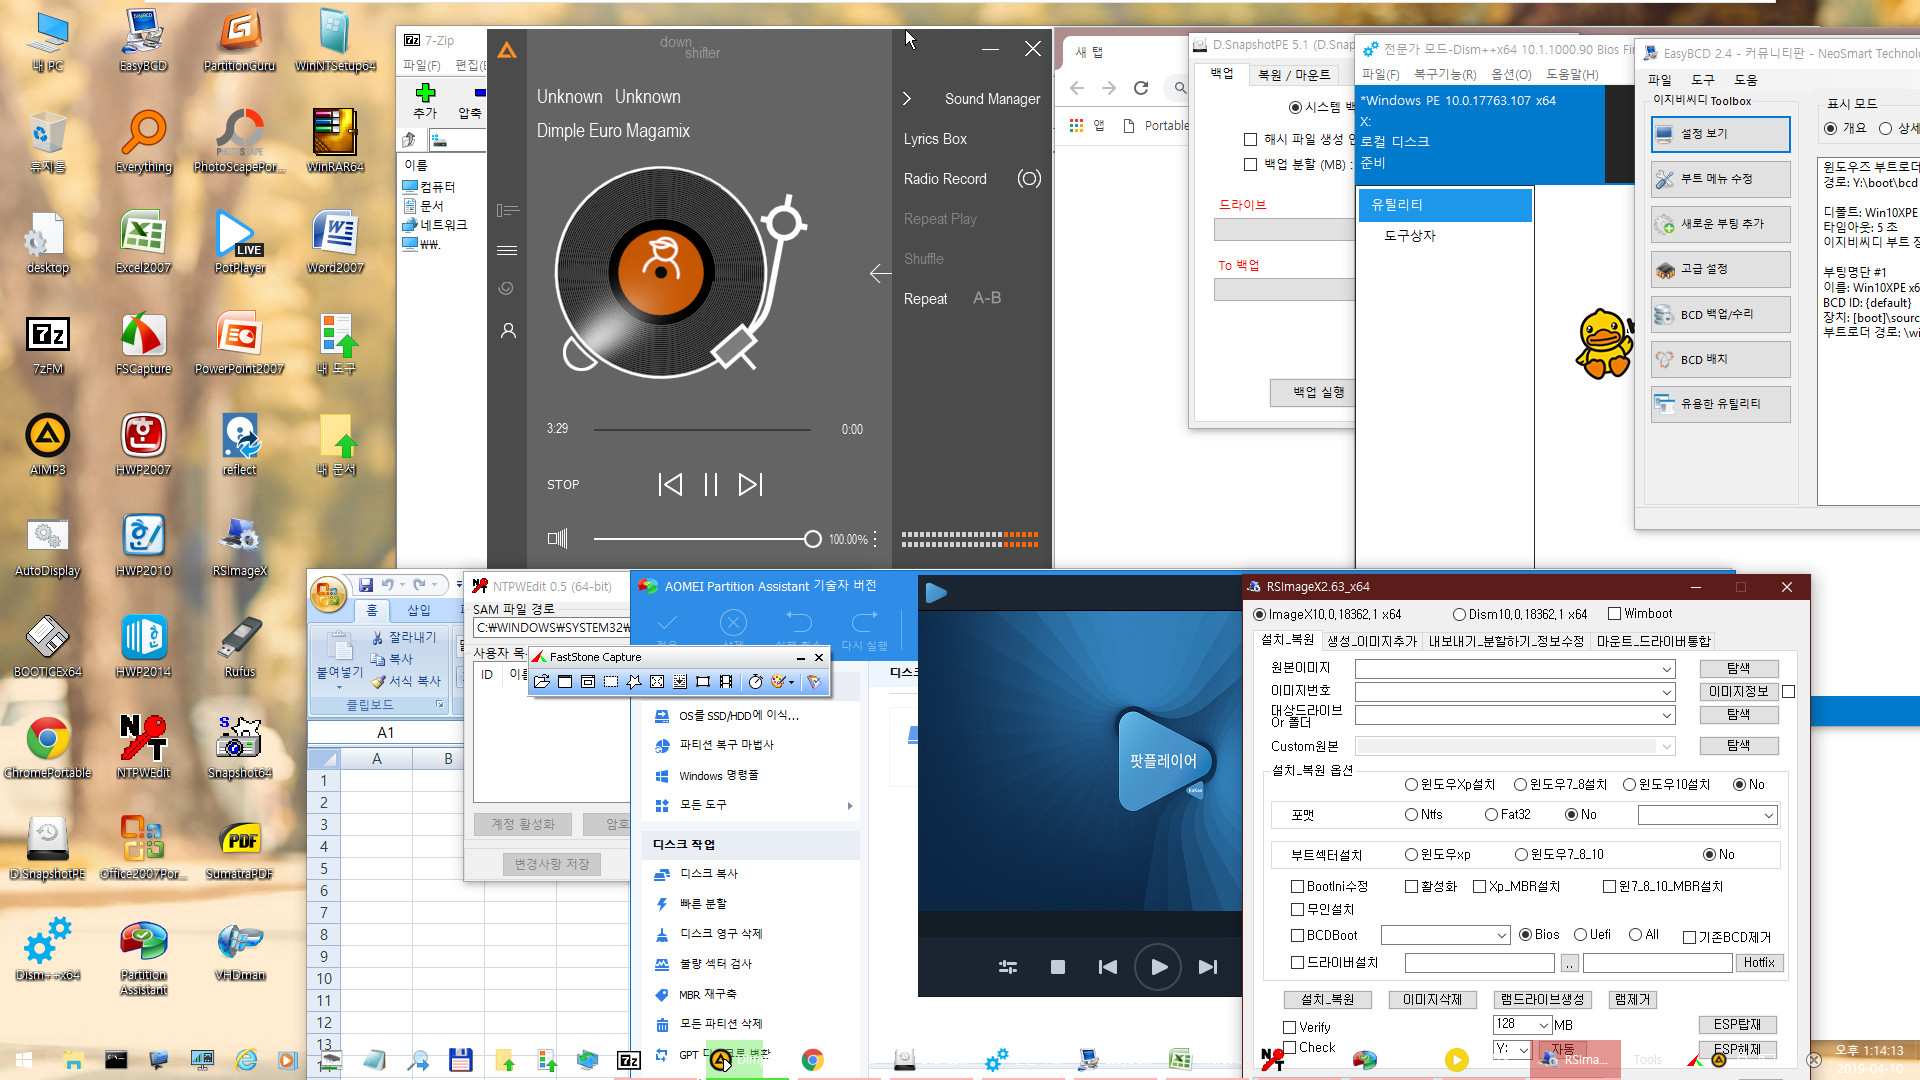The width and height of the screenshot is (1920, 1080).
Task: Click 설정 보기 in EasyBCD toolbox
Action: (x=1720, y=134)
